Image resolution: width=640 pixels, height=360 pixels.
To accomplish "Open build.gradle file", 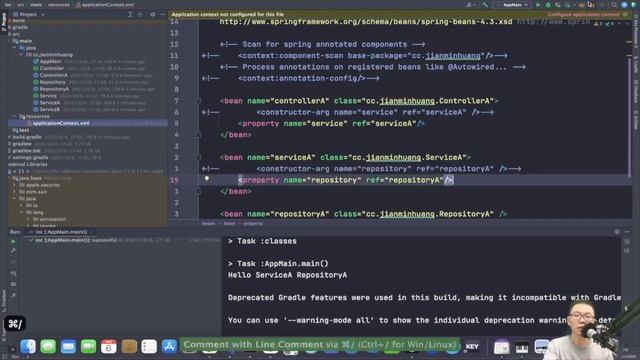I will click(27, 137).
